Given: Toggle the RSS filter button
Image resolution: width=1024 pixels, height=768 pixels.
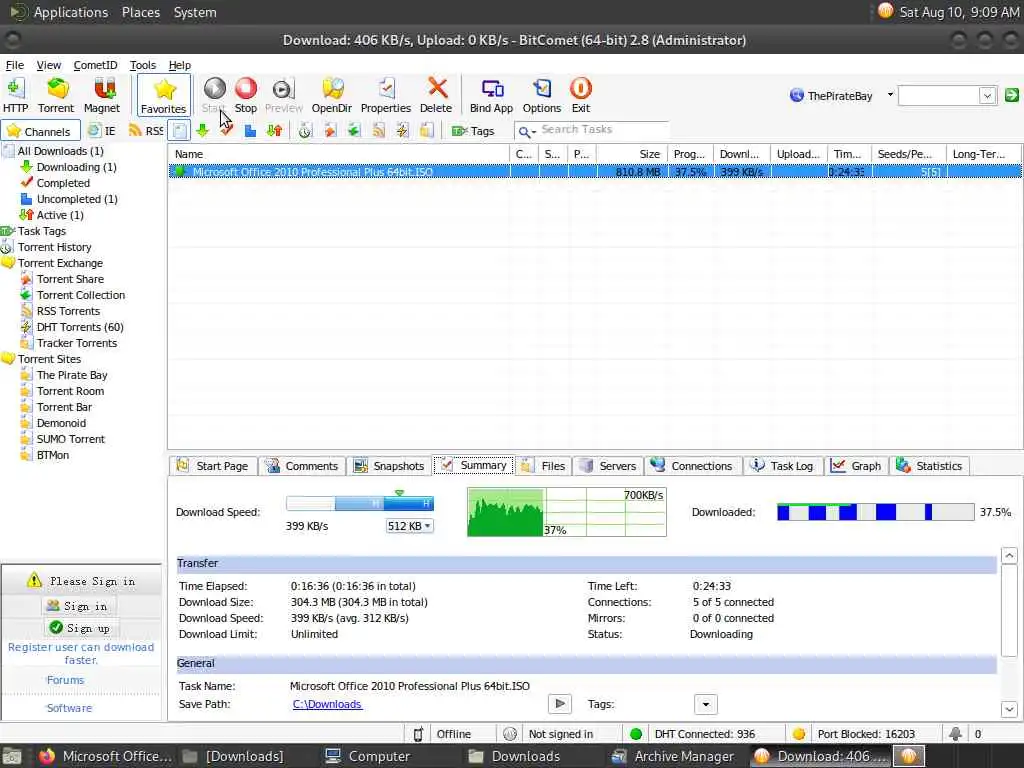Looking at the screenshot, I should (146, 131).
